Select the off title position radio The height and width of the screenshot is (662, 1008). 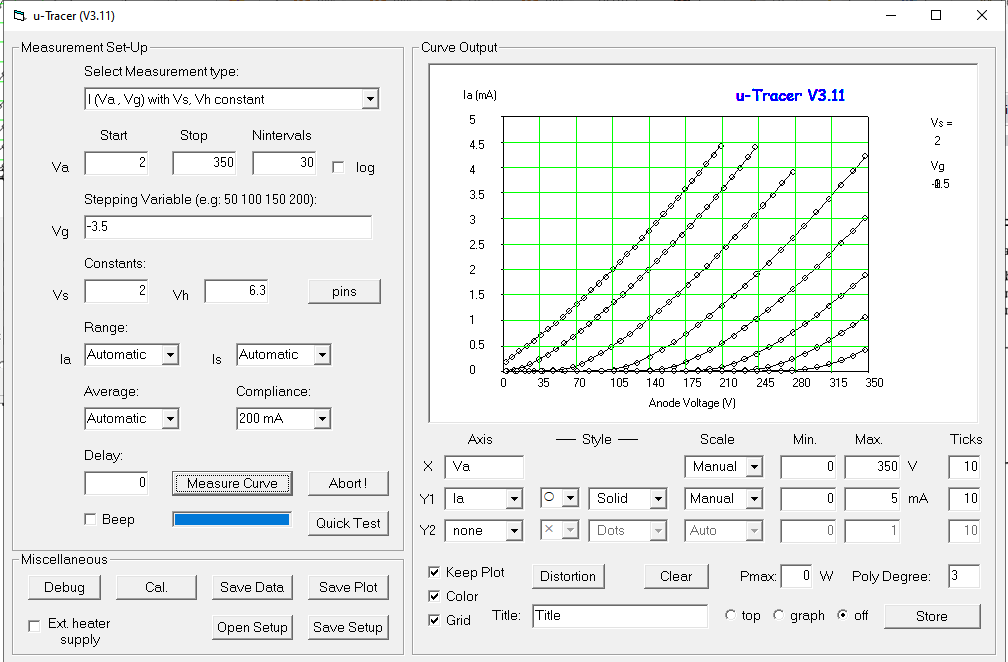click(x=843, y=615)
